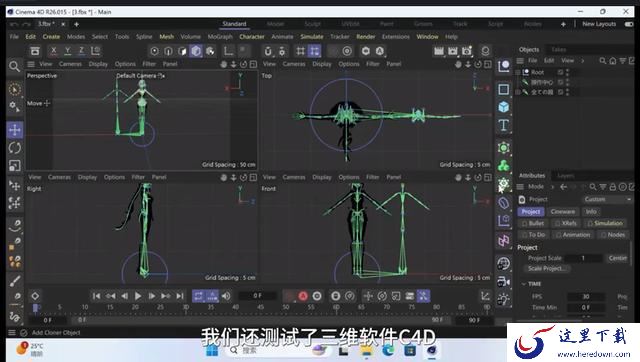Enable the red Autokeying button
The image size is (640, 362).
pyautogui.click(x=303, y=296)
